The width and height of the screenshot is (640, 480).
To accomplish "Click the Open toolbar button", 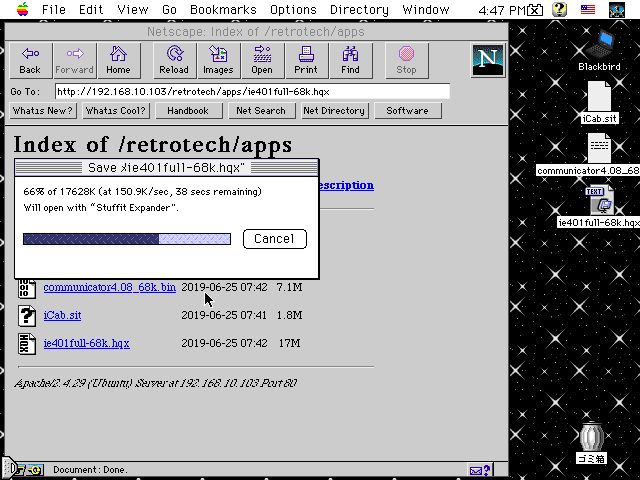I will (262, 60).
